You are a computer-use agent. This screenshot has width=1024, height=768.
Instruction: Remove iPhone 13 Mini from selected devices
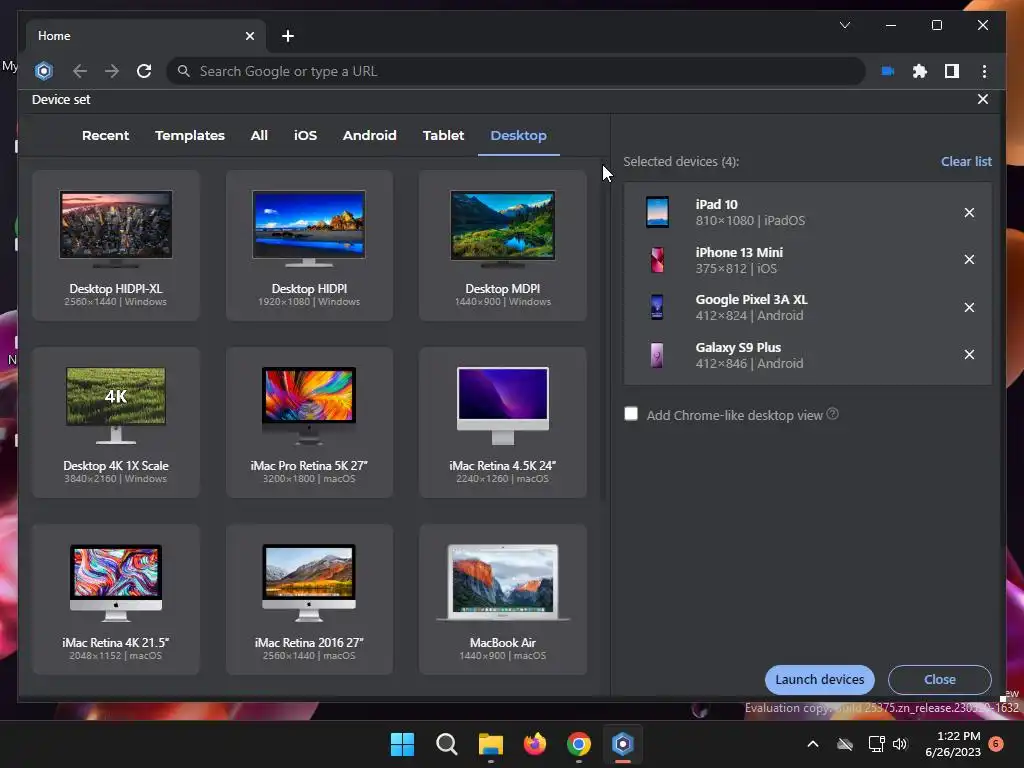click(x=969, y=259)
